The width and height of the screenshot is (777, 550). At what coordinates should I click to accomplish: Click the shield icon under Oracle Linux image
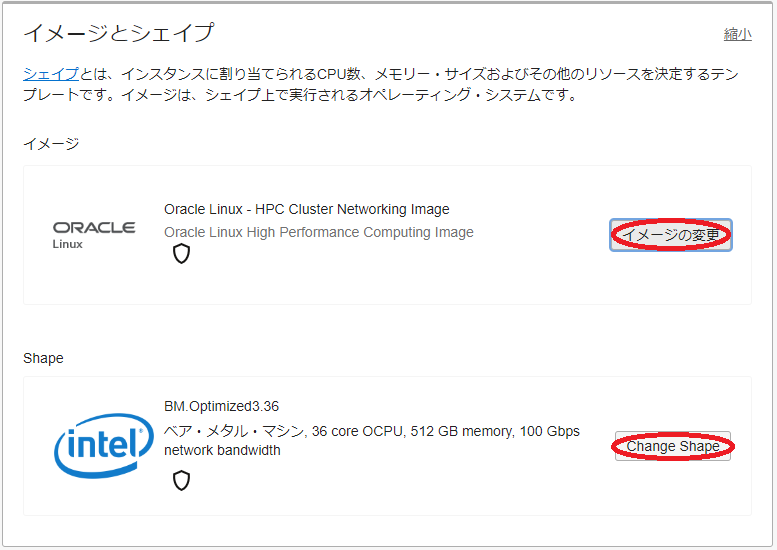[x=181, y=254]
